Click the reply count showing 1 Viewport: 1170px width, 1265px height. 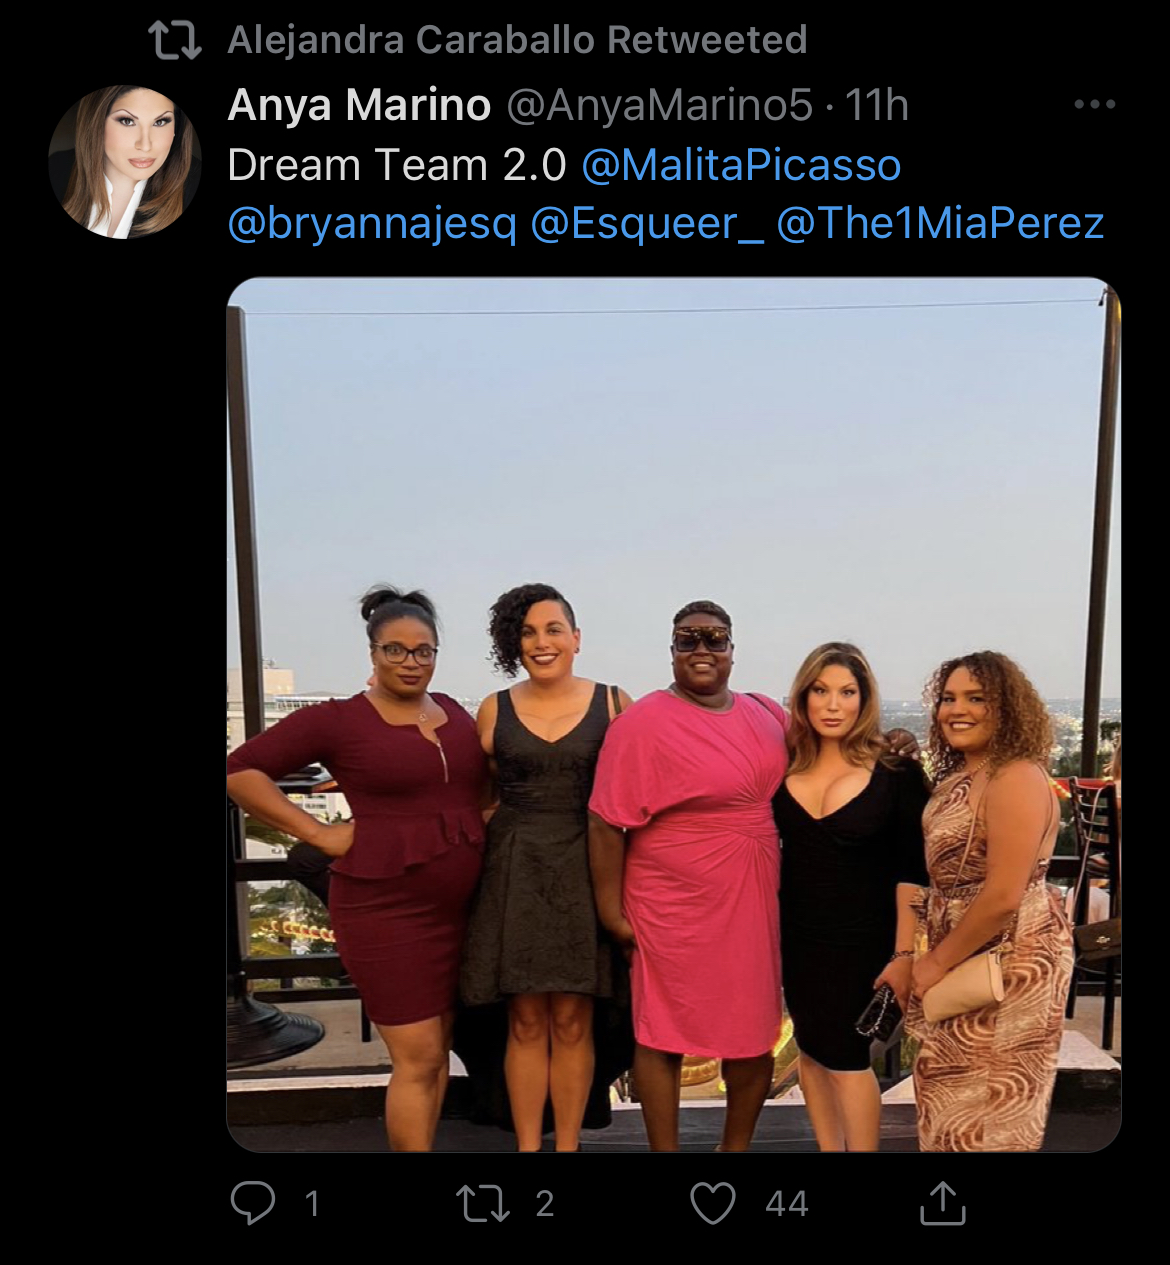pos(312,1203)
